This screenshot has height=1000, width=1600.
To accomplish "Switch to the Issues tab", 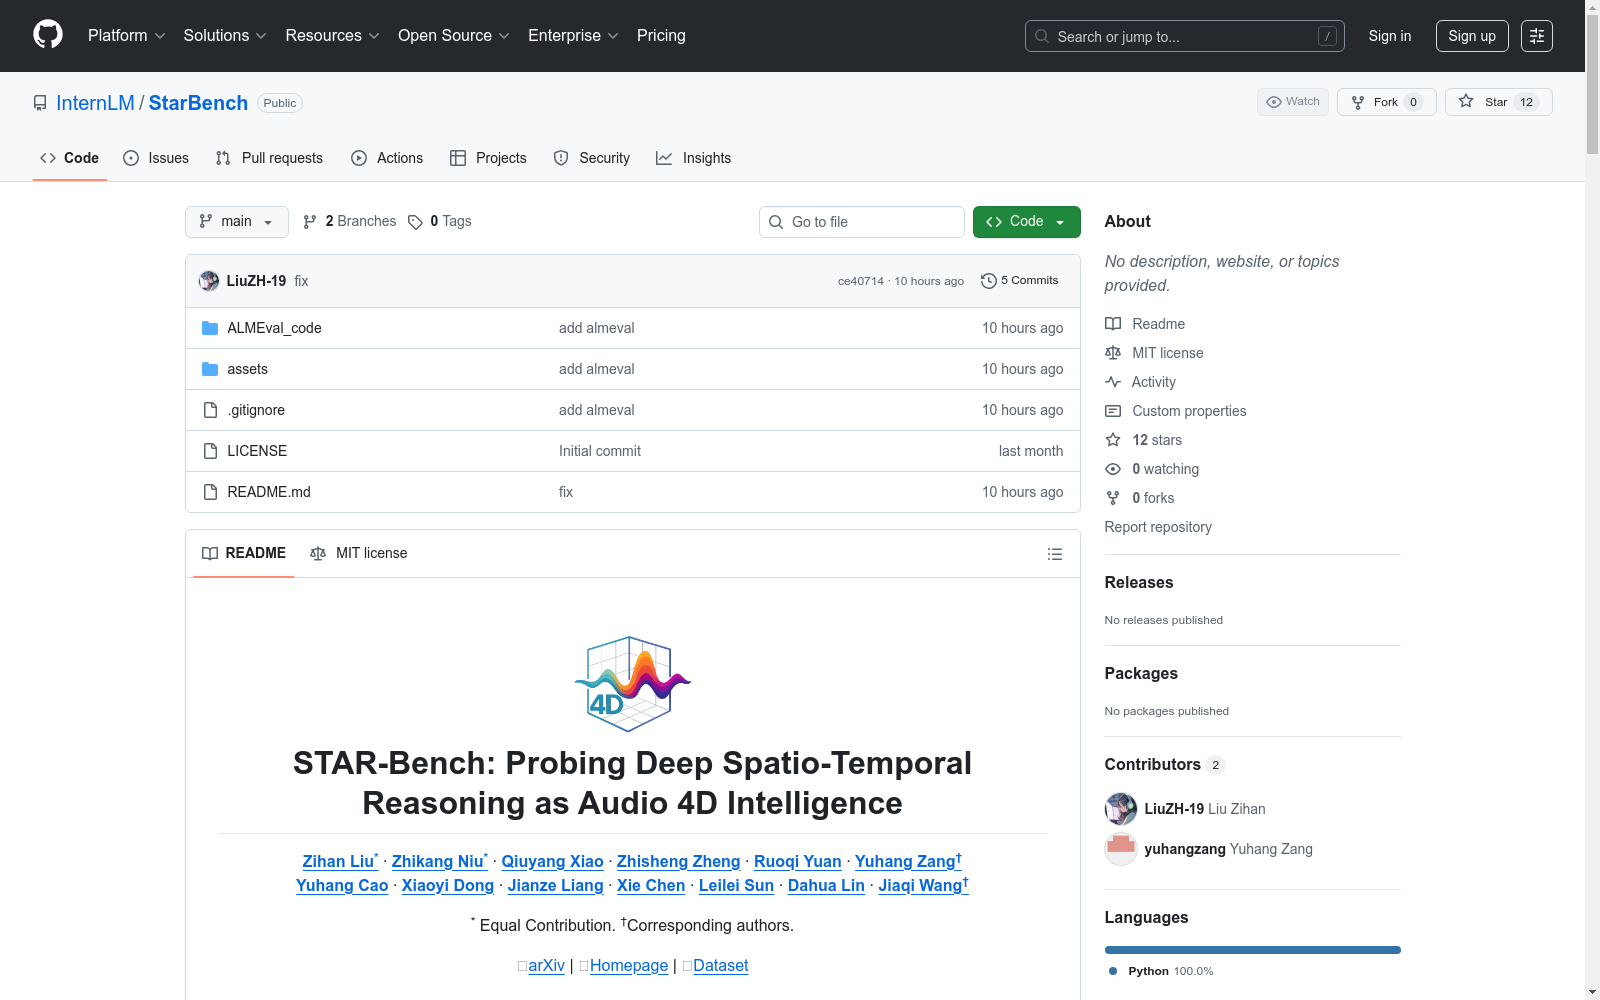I will tap(156, 158).
